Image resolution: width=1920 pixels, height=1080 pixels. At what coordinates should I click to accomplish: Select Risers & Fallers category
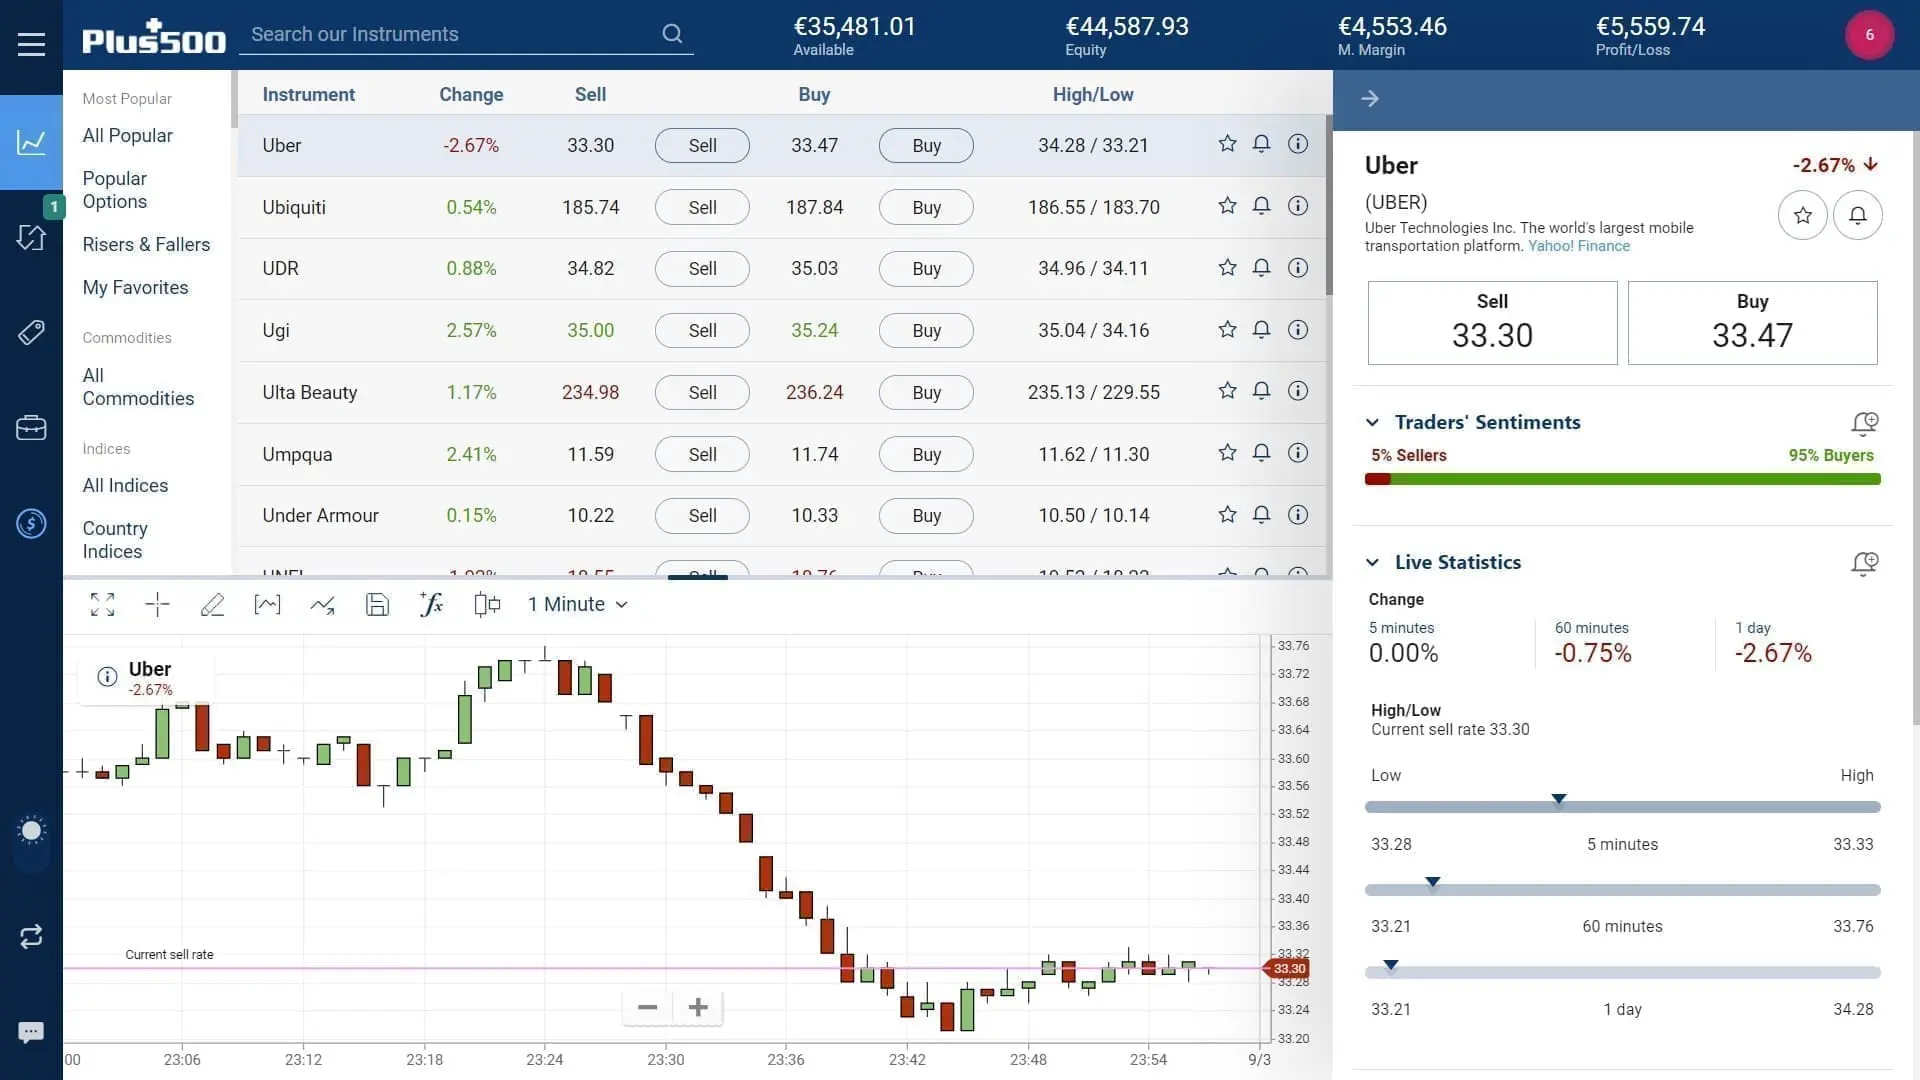pyautogui.click(x=146, y=245)
